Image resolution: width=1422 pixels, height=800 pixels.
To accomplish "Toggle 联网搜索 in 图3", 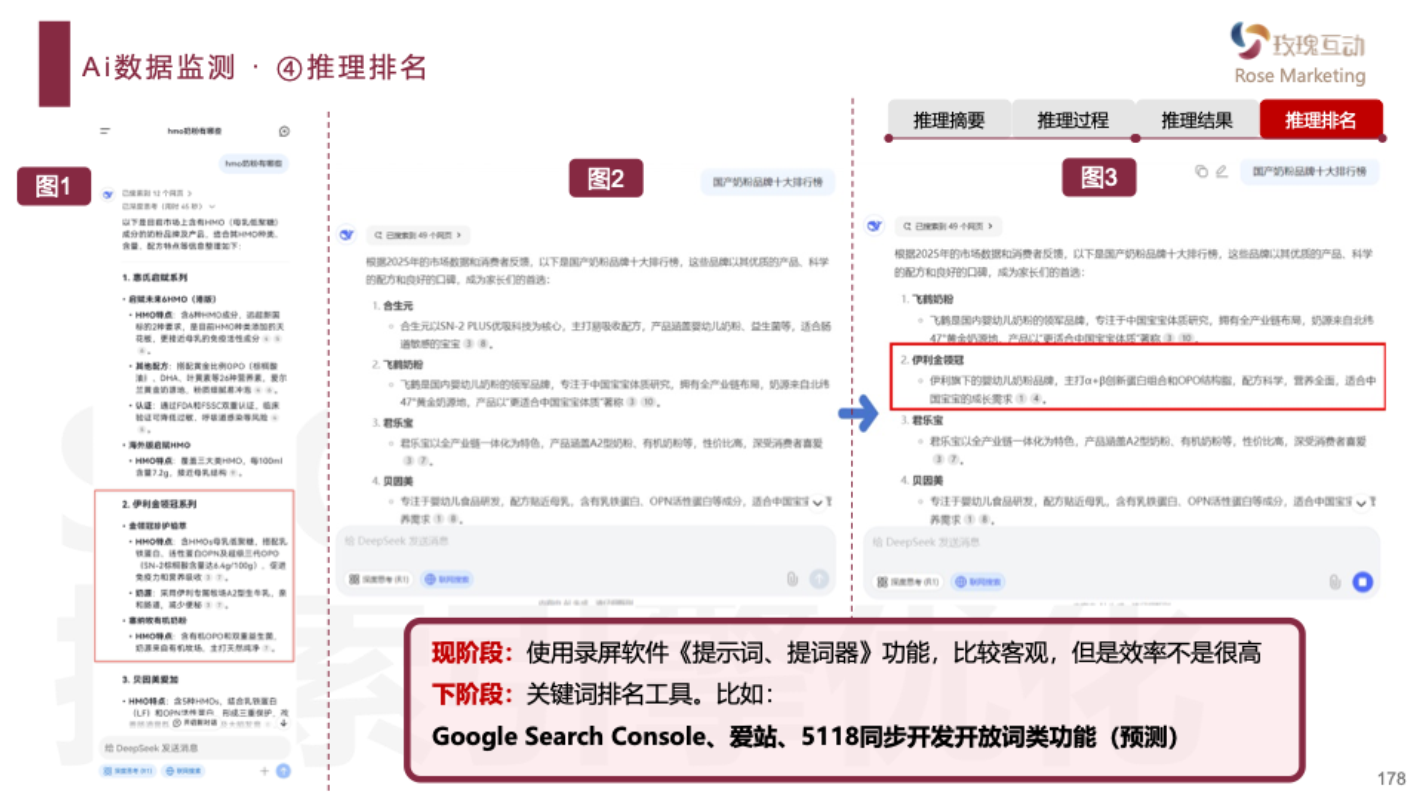I will coord(978,582).
